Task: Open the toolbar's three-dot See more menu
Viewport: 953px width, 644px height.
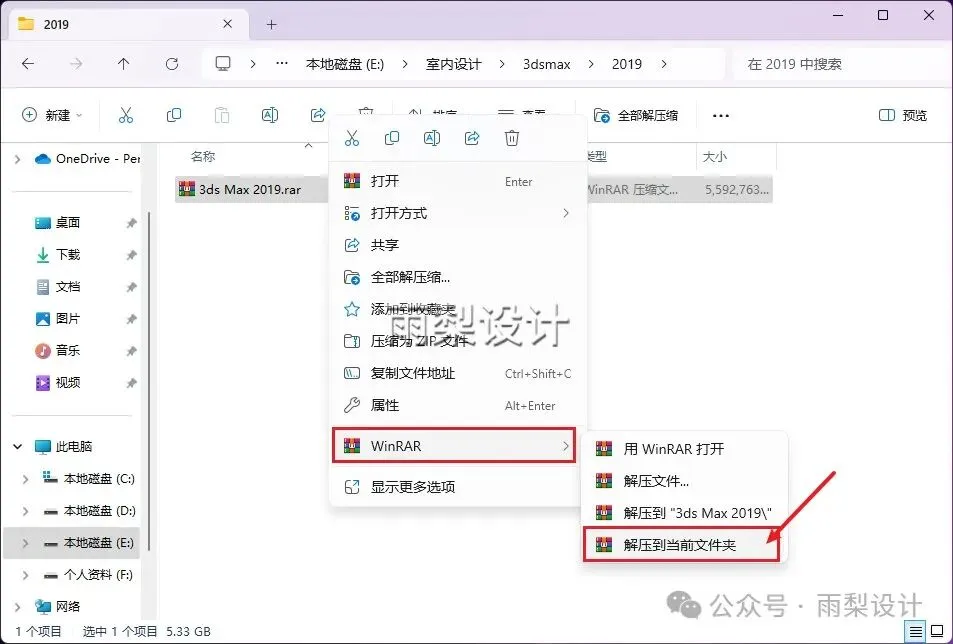Action: click(x=720, y=115)
